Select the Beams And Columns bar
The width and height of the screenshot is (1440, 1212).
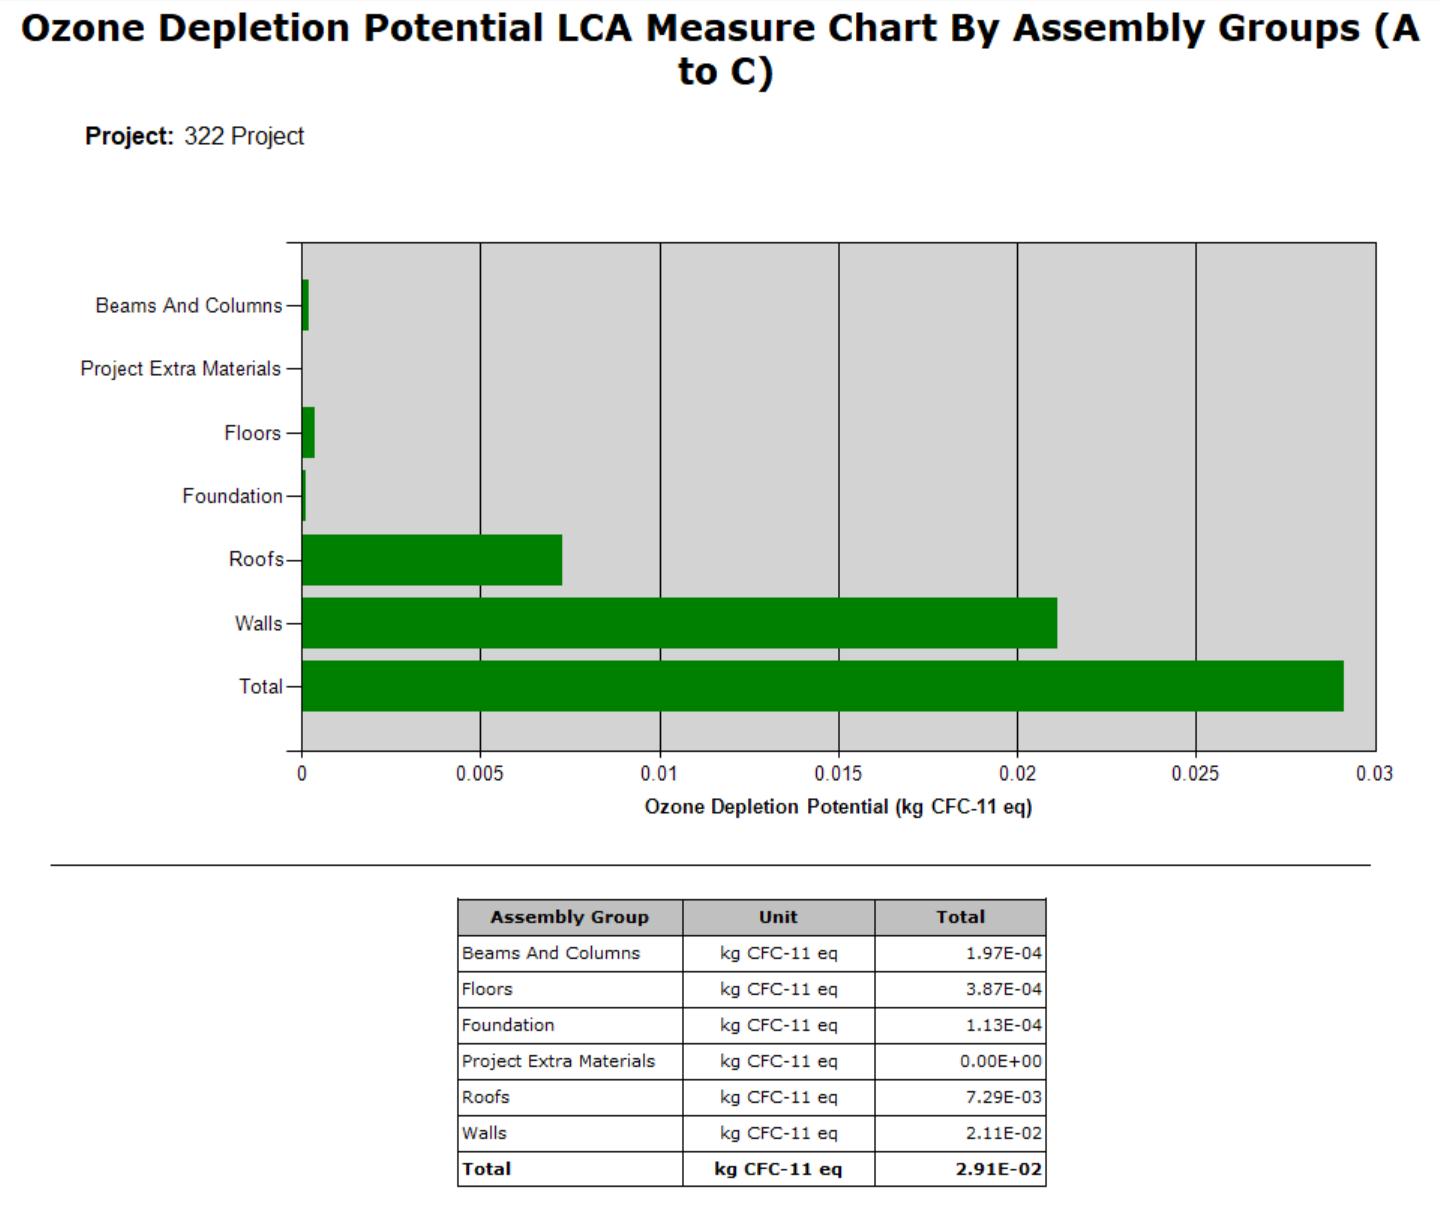coord(305,305)
